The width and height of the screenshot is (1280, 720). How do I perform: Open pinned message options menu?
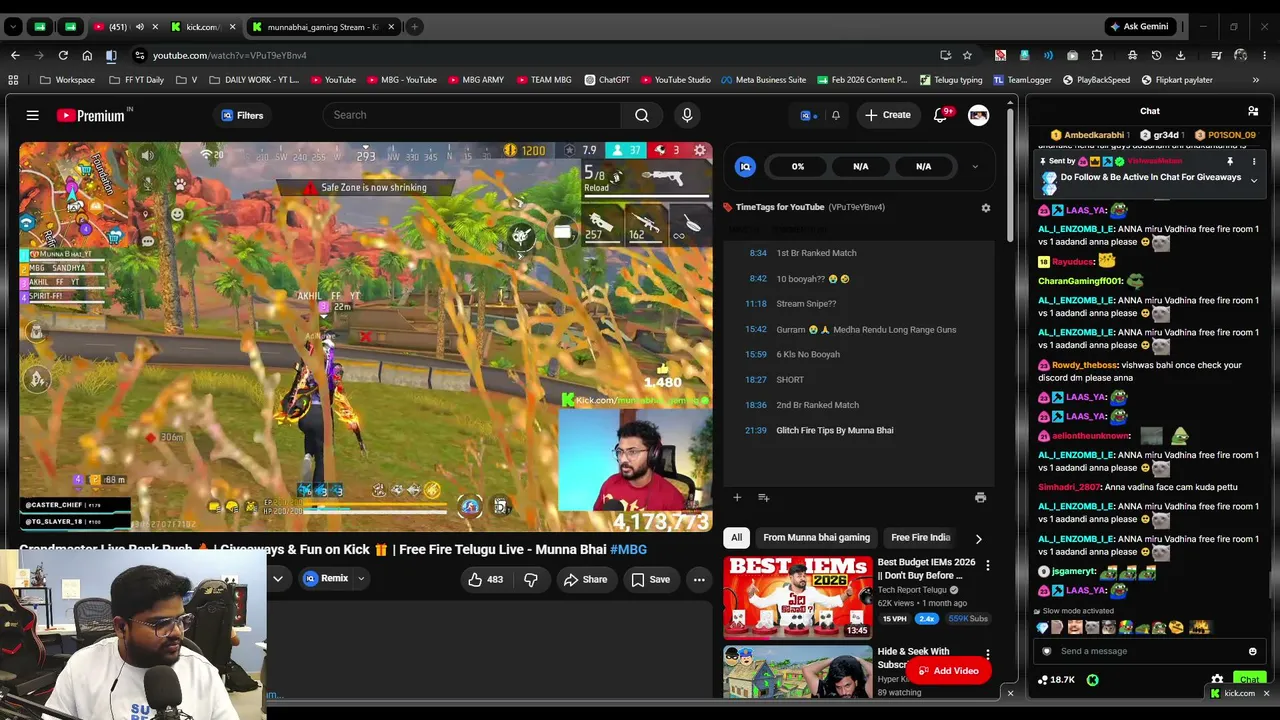click(x=1254, y=161)
